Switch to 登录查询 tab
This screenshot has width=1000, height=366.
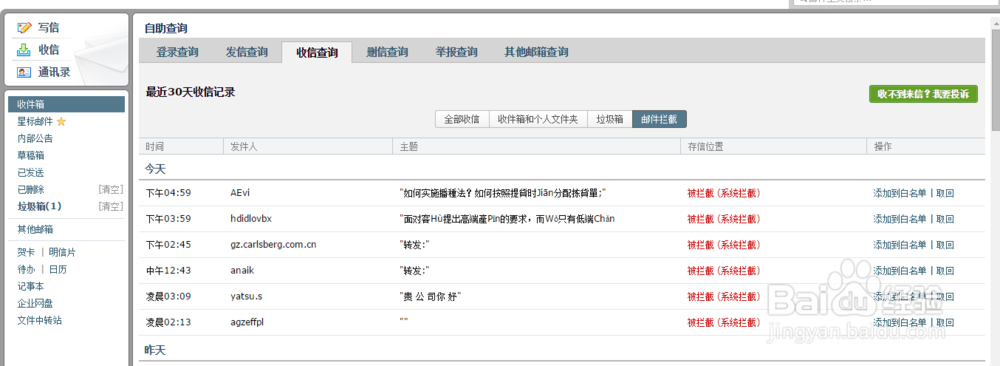coord(177,52)
